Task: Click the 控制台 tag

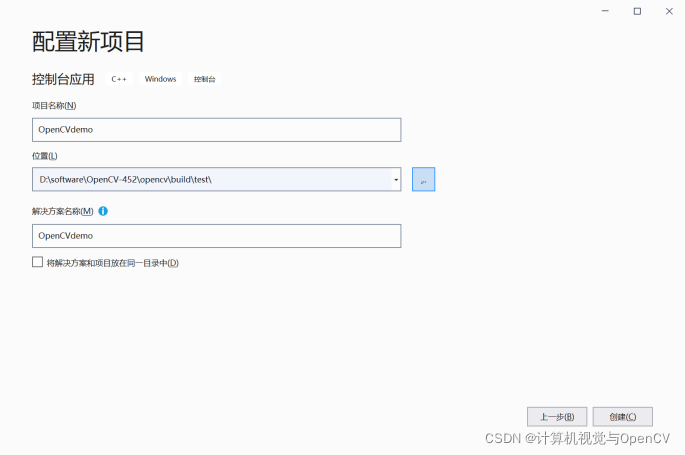Action: click(204, 79)
